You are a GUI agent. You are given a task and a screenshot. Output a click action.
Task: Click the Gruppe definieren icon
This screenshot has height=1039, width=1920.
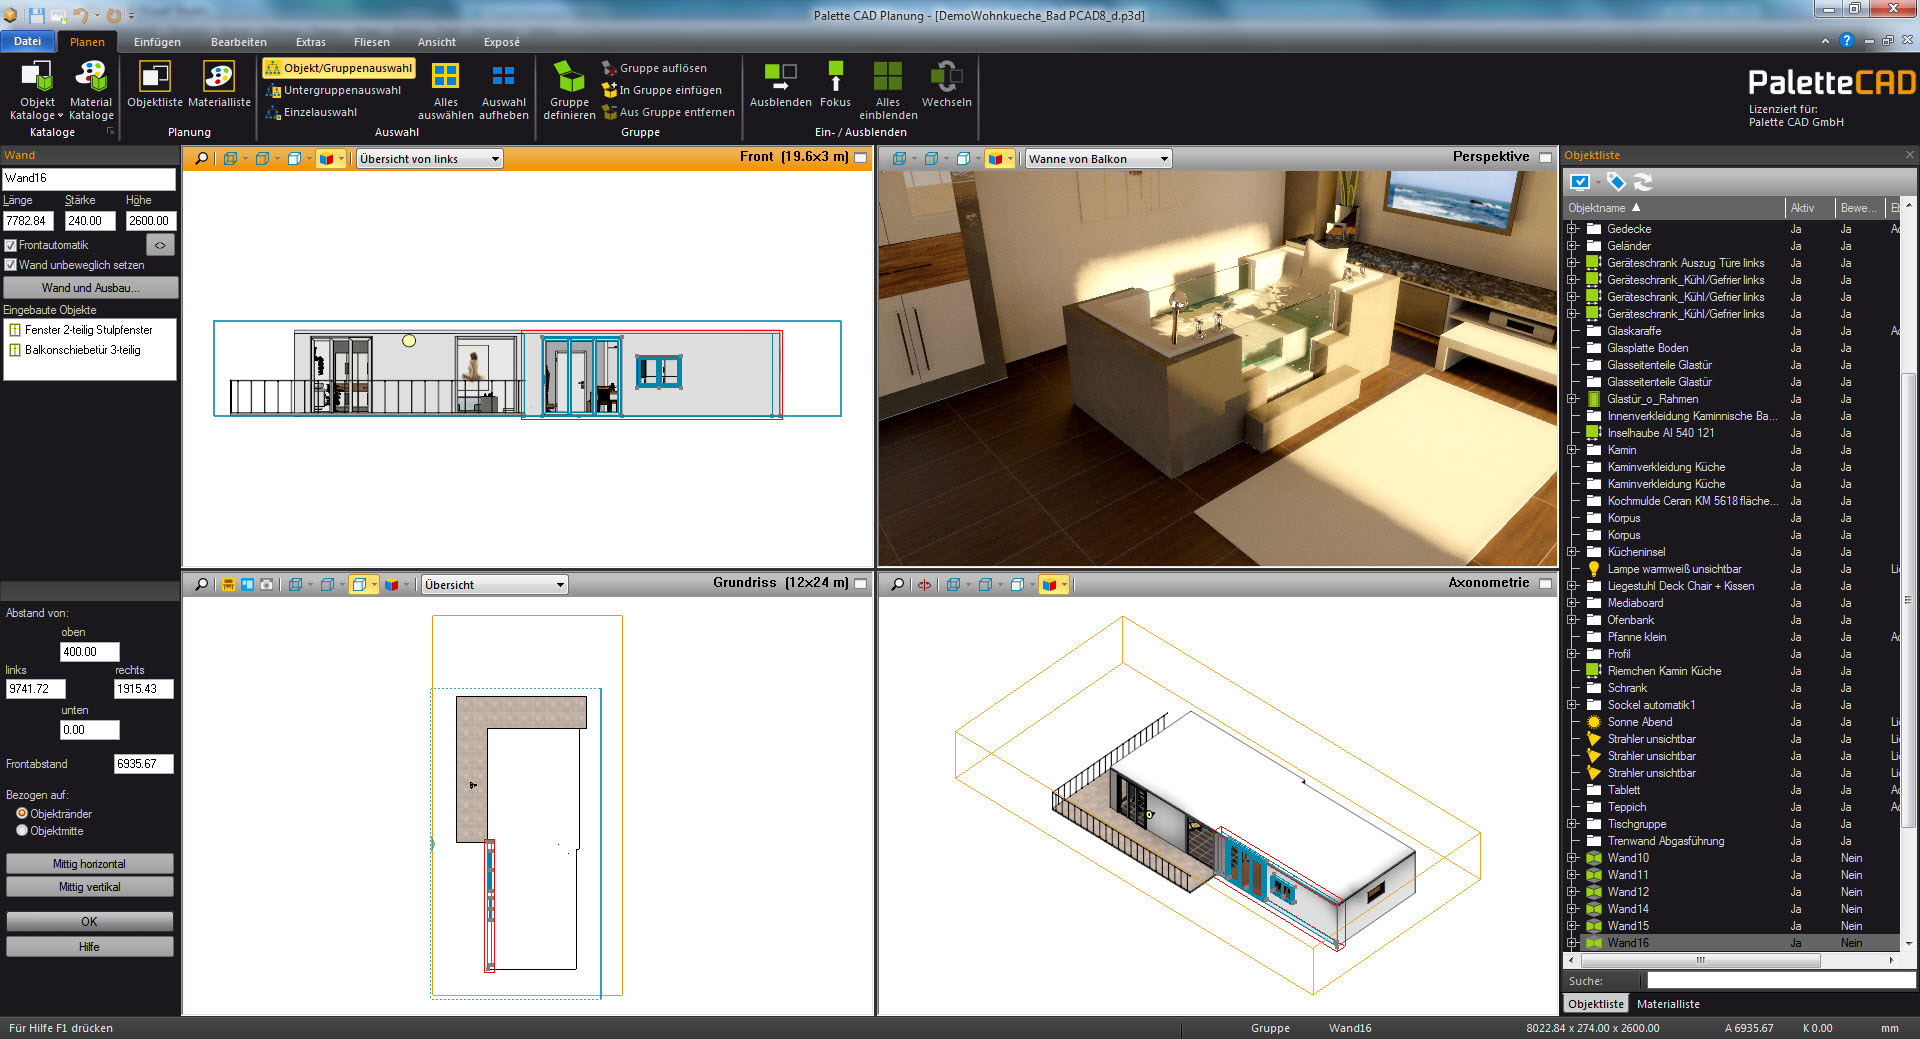pyautogui.click(x=569, y=78)
